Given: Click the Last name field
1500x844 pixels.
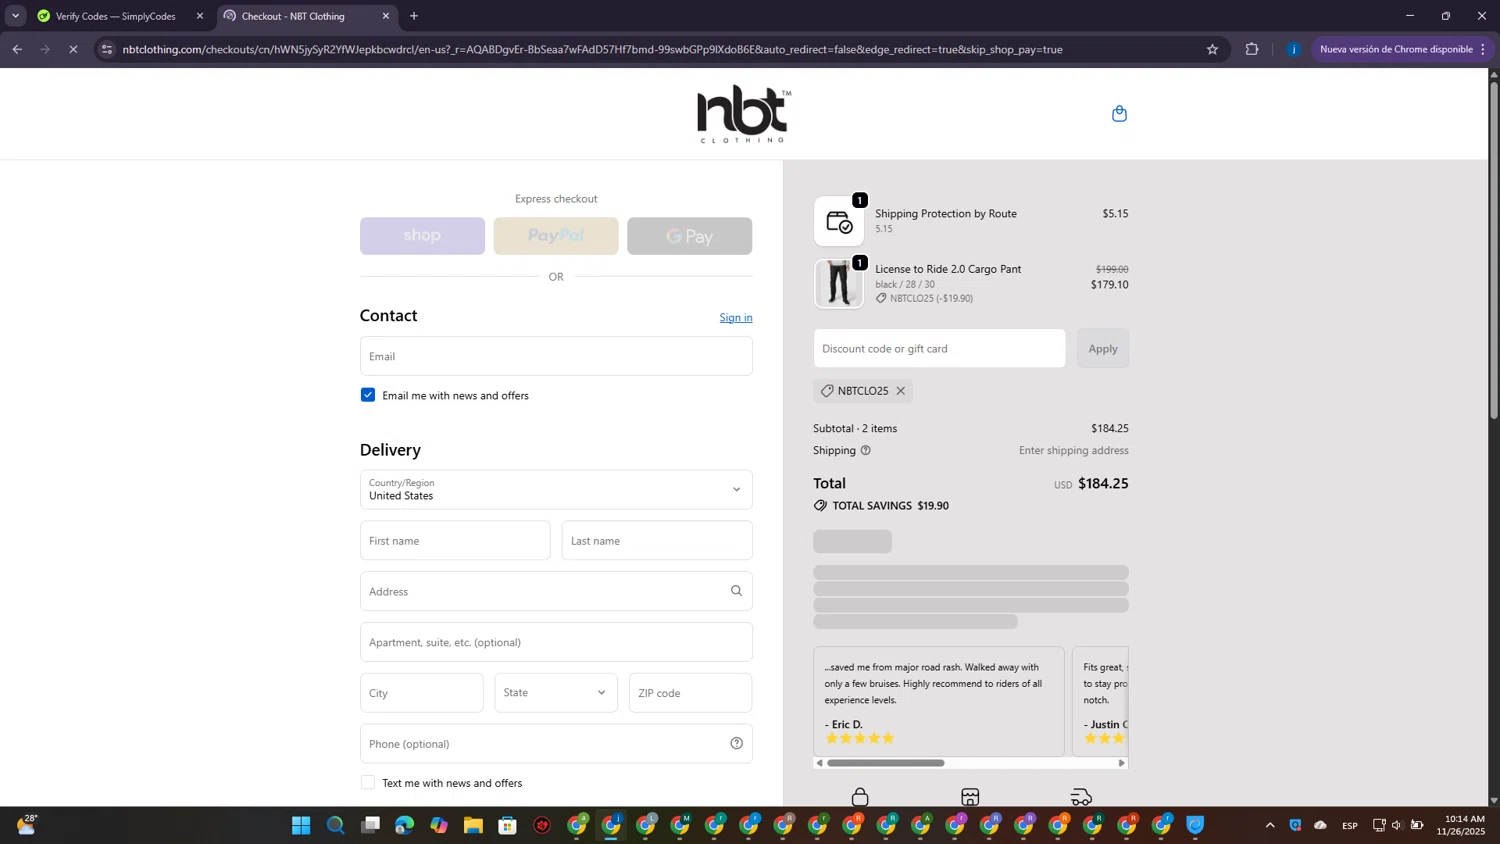Looking at the screenshot, I should (x=657, y=541).
